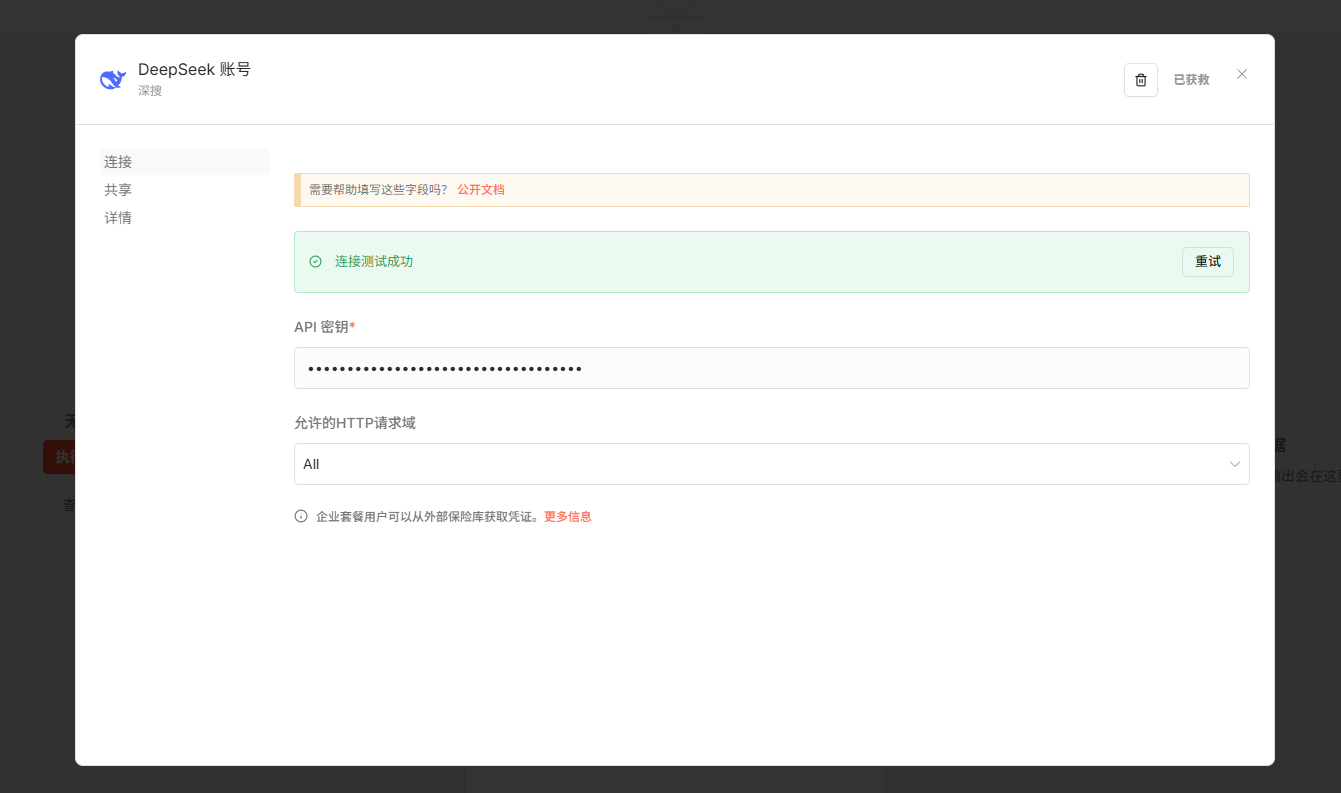Expand the dropdown chevron beside All
Image resolution: width=1341 pixels, height=793 pixels.
point(1234,464)
